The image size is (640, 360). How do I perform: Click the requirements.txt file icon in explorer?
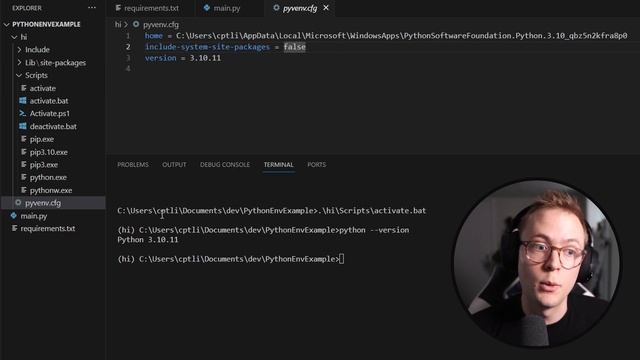pos(14,228)
